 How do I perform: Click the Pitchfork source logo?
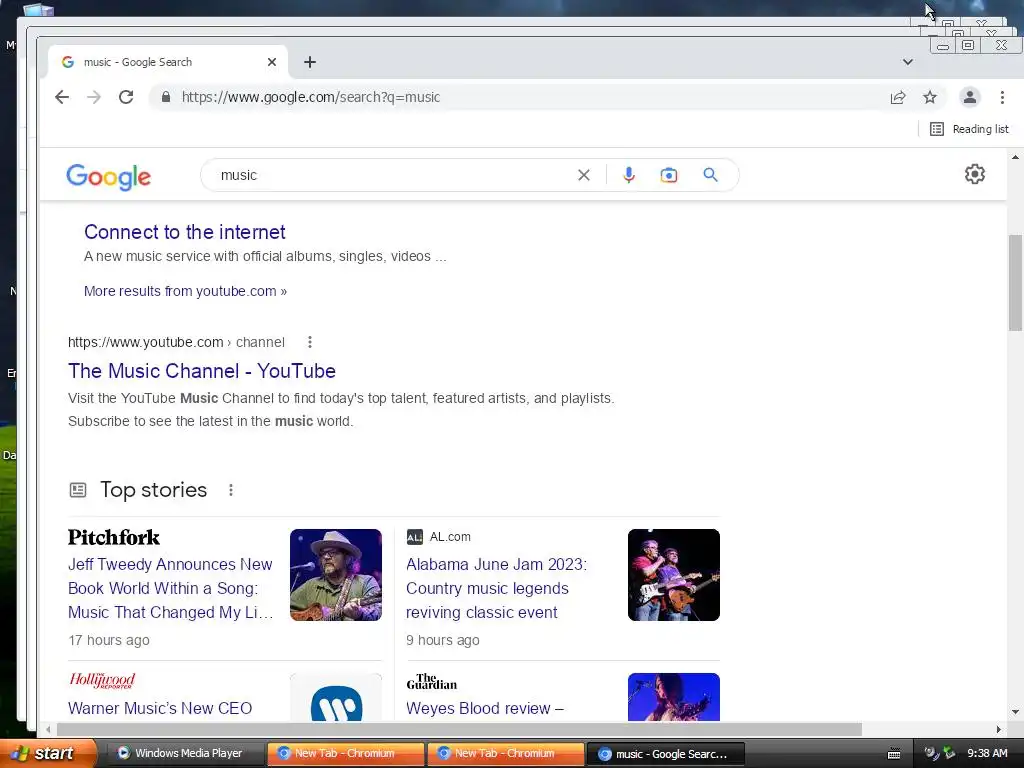pos(114,537)
